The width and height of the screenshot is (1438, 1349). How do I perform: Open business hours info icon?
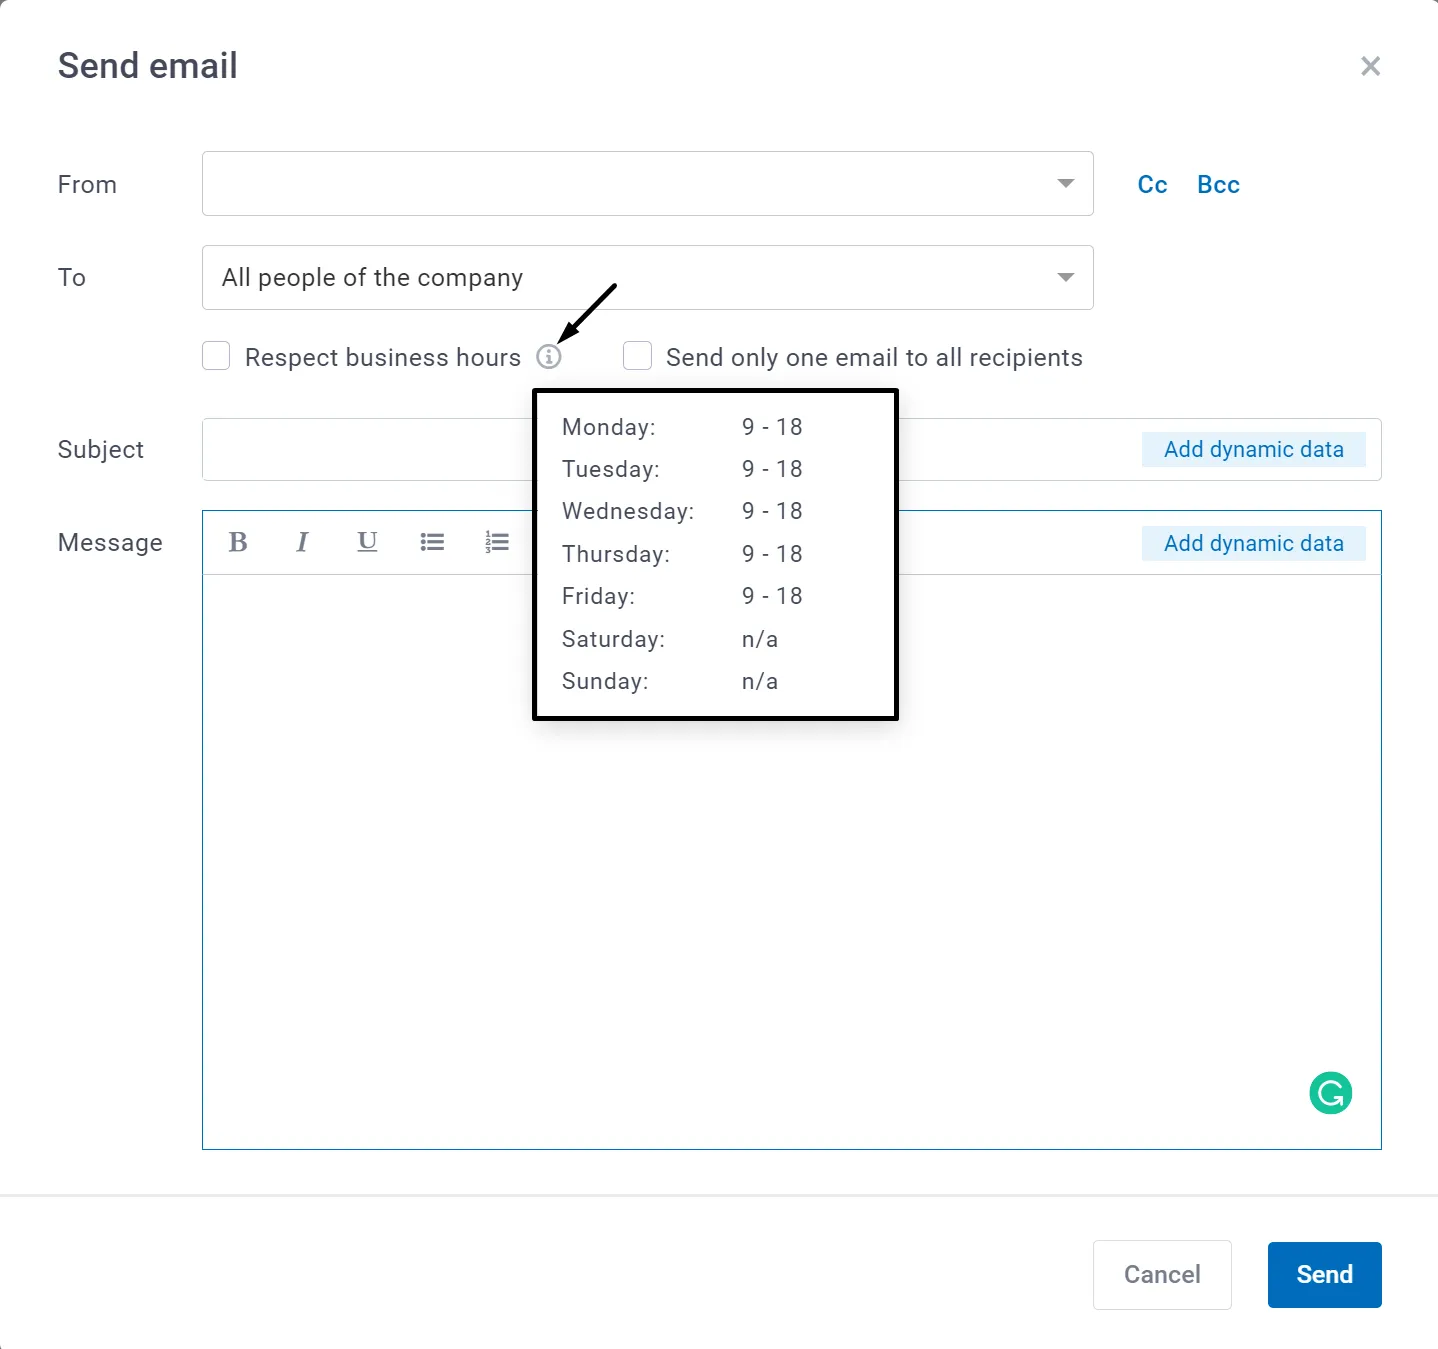pyautogui.click(x=549, y=356)
